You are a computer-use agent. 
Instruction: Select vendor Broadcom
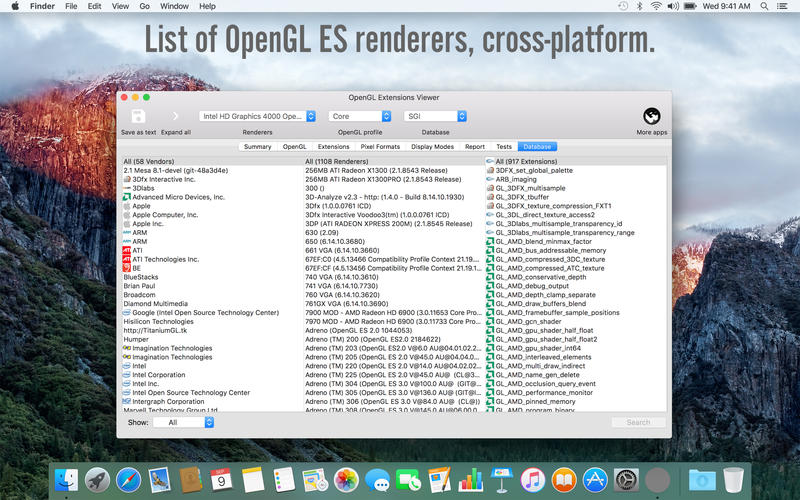tap(211, 295)
